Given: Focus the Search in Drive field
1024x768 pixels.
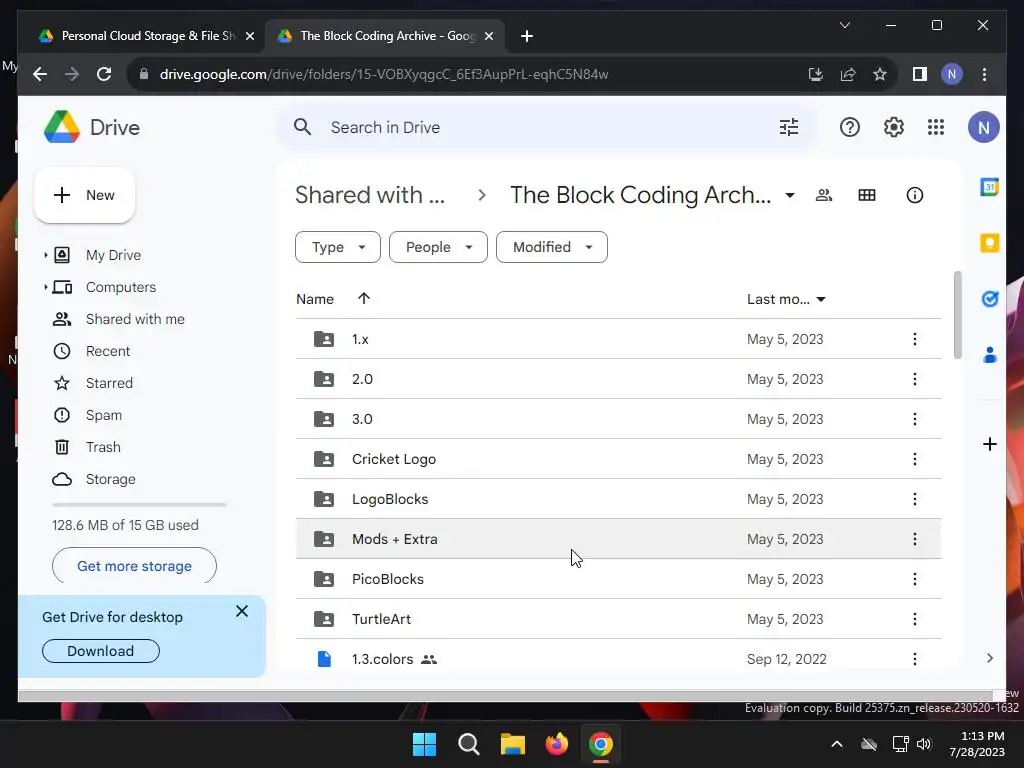Looking at the screenshot, I should (545, 127).
